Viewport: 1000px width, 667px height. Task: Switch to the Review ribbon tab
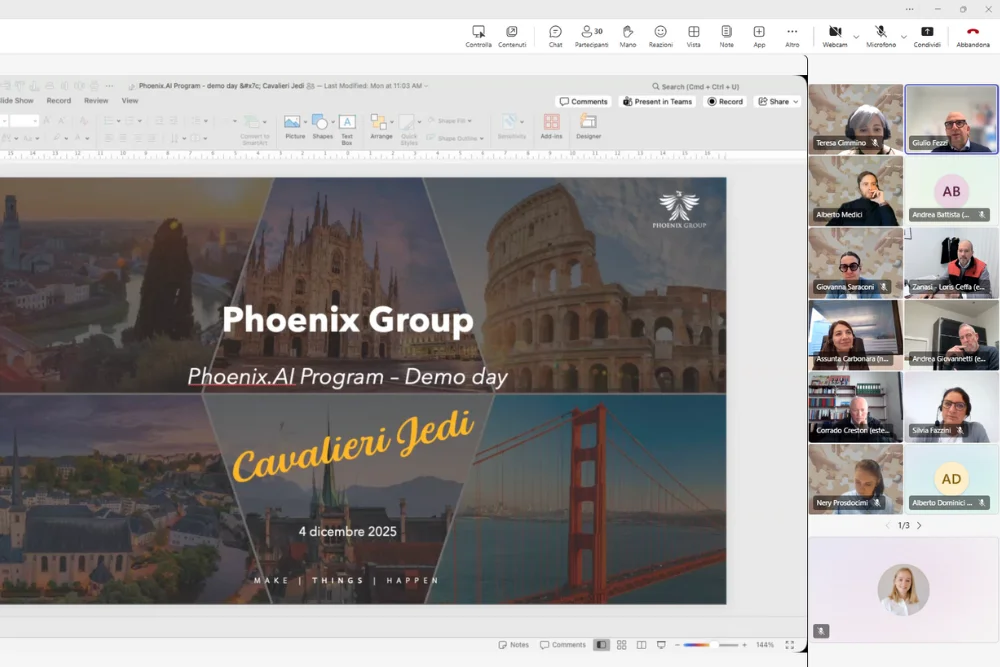[x=96, y=101]
